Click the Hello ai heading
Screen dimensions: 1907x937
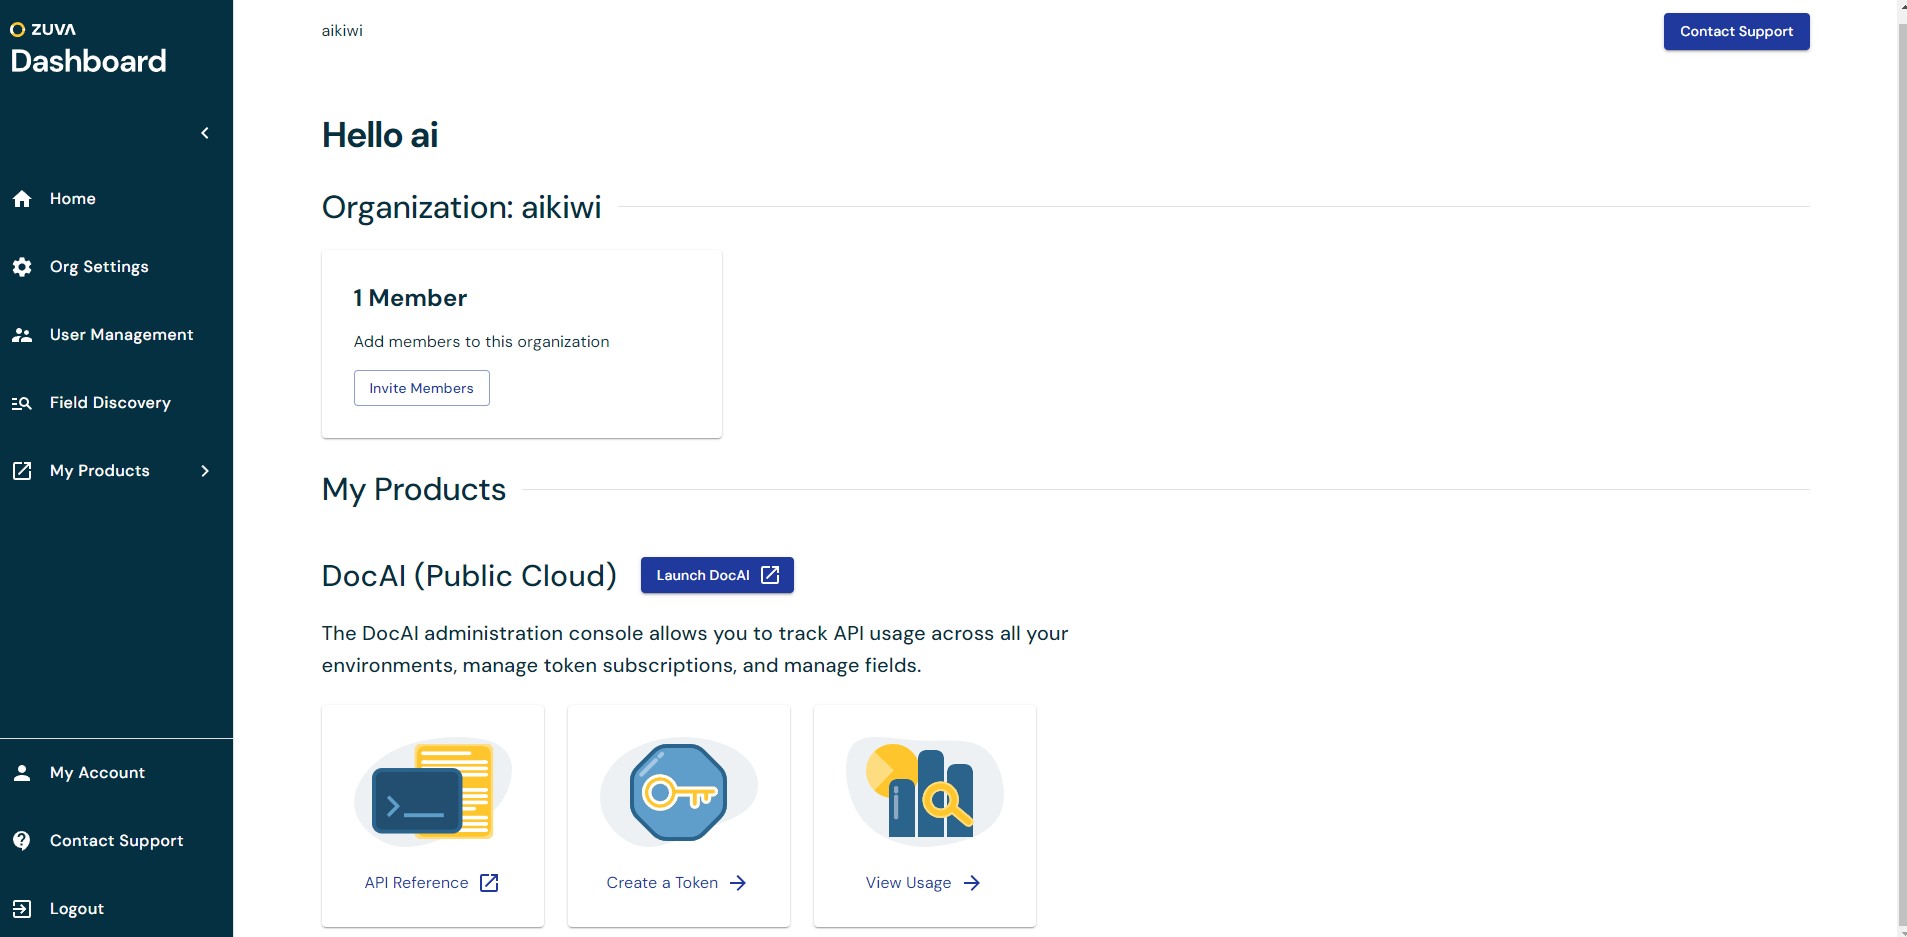(x=380, y=135)
